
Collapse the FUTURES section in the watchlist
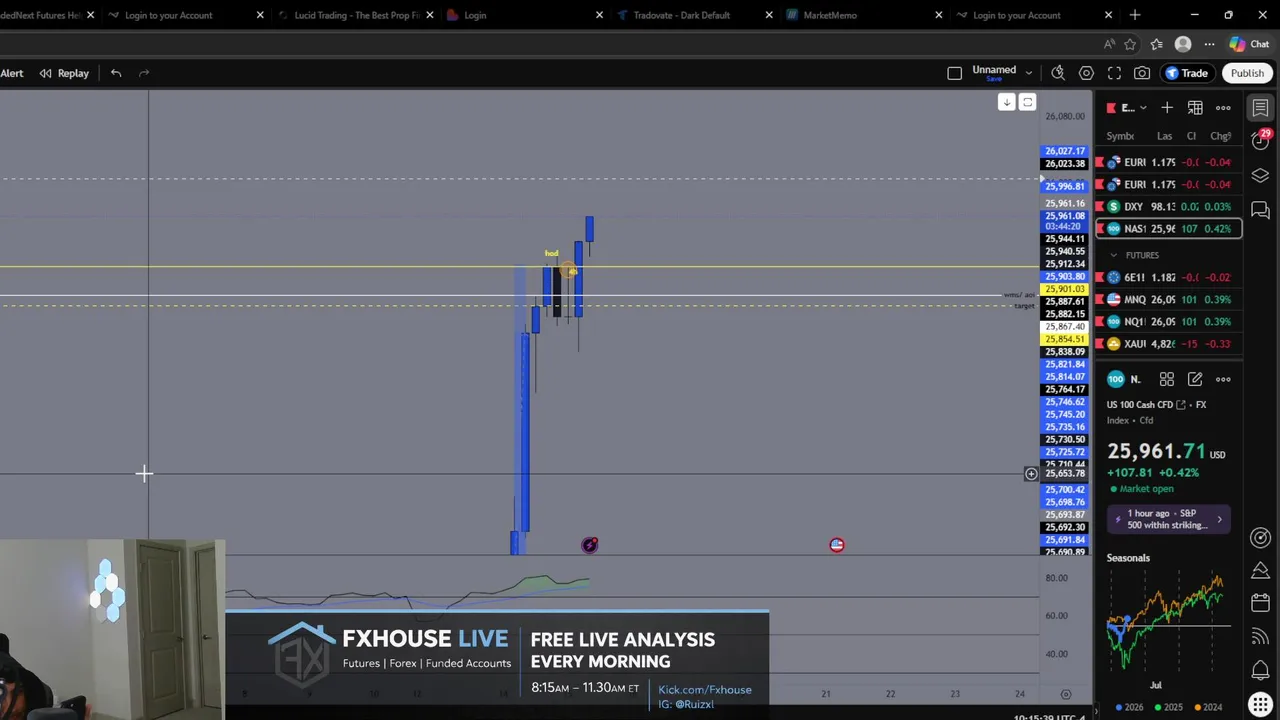[x=1114, y=255]
